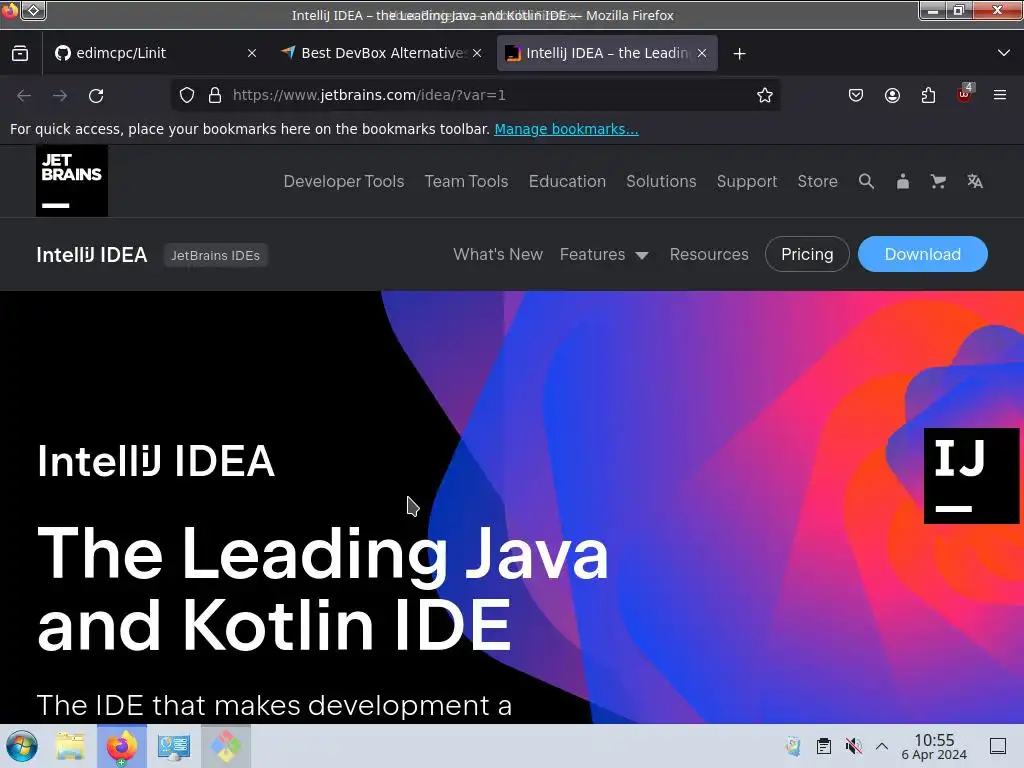1024x768 pixels.
Task: Show site security padlock info
Action: [x=215, y=95]
